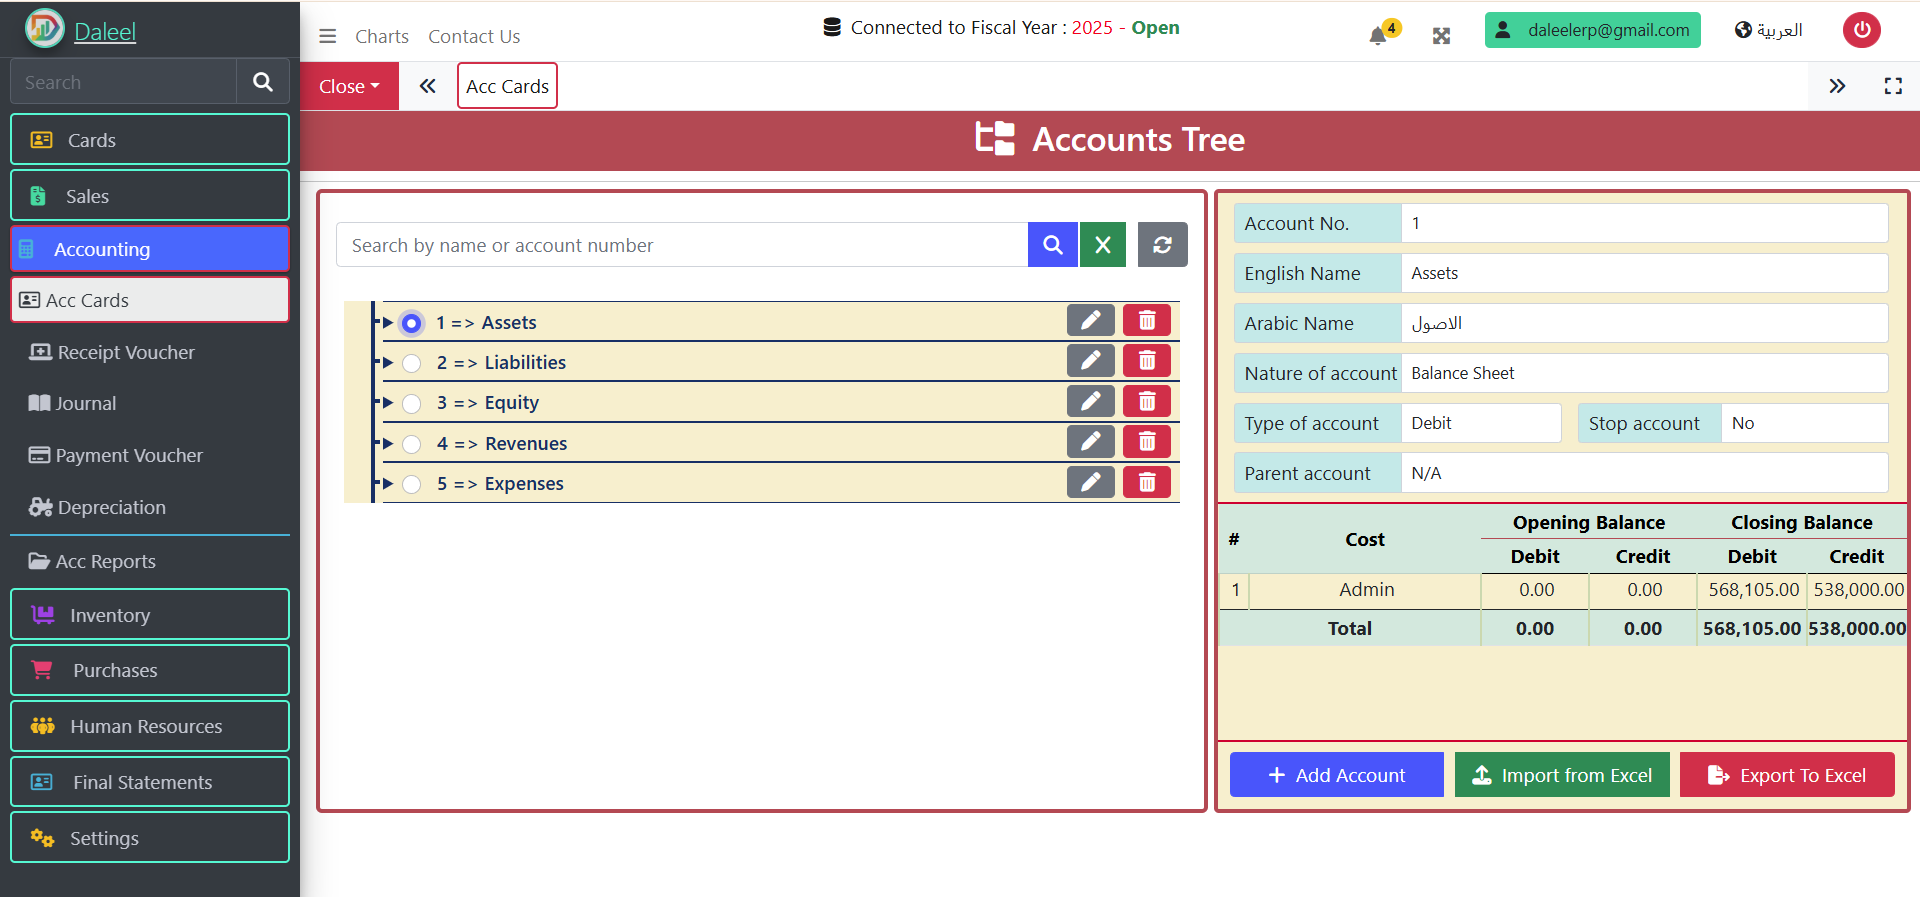Viewport: 1920px width, 897px height.
Task: Edit the Revenues account with the pencil icon
Action: 1091,442
